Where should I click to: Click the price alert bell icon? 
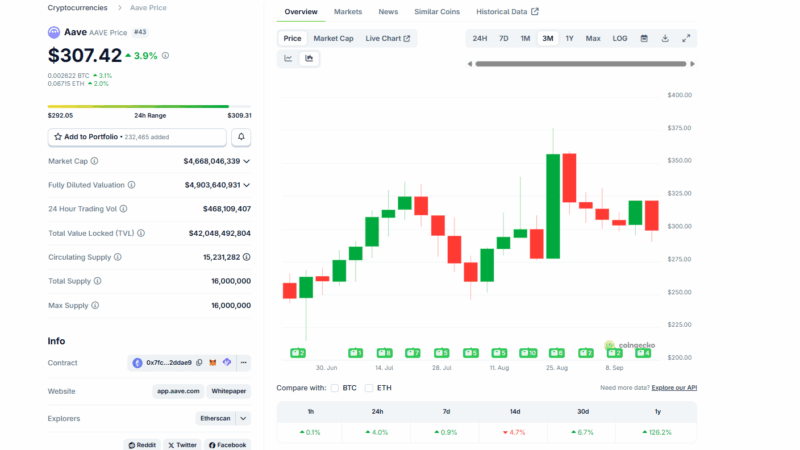(x=241, y=137)
